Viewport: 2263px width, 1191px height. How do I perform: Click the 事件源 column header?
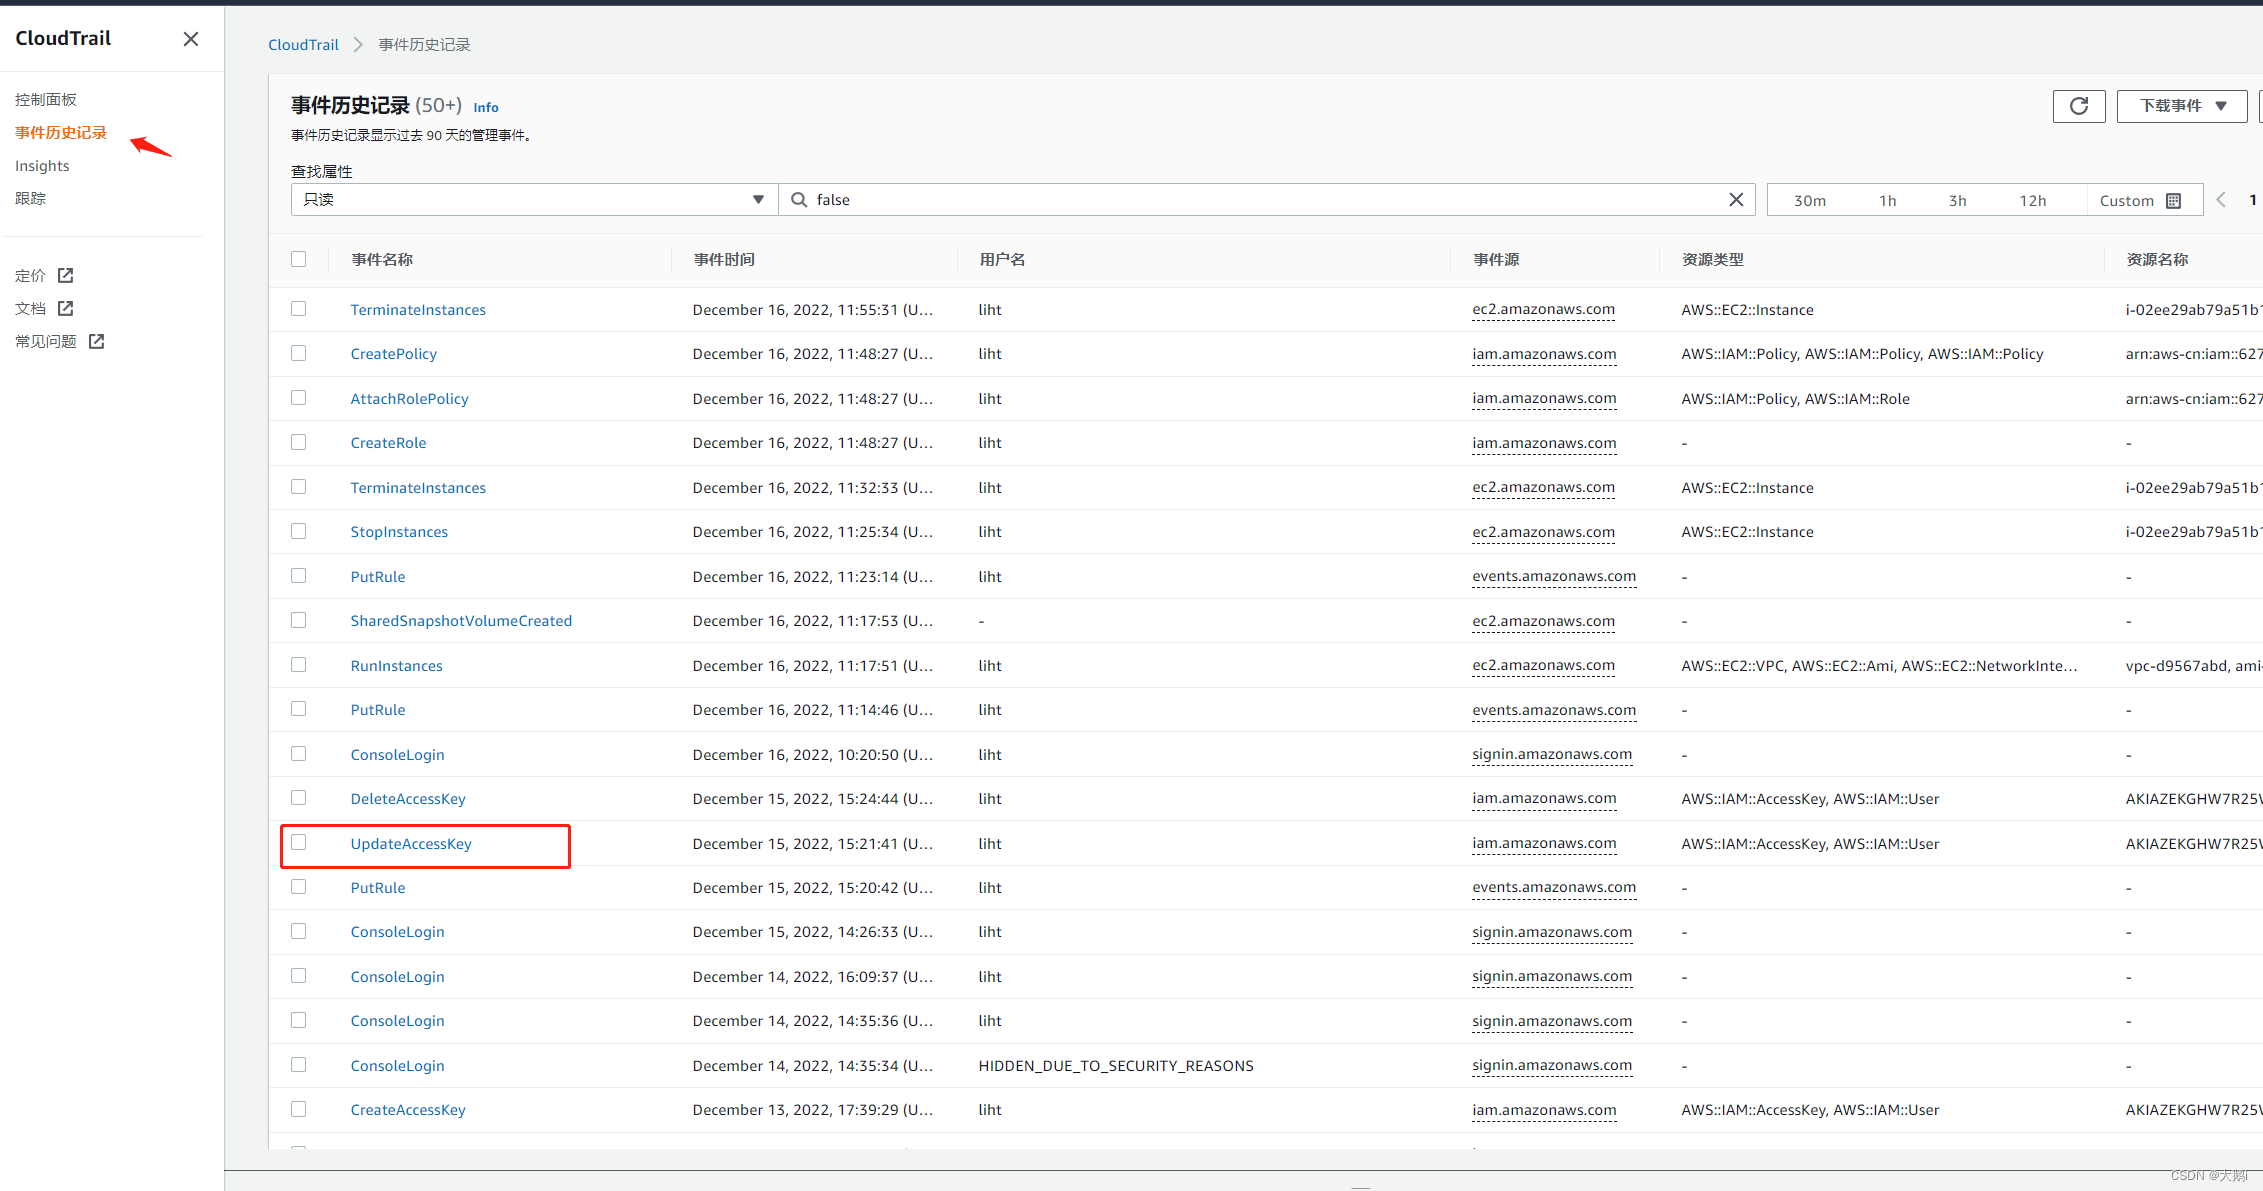(x=1496, y=260)
